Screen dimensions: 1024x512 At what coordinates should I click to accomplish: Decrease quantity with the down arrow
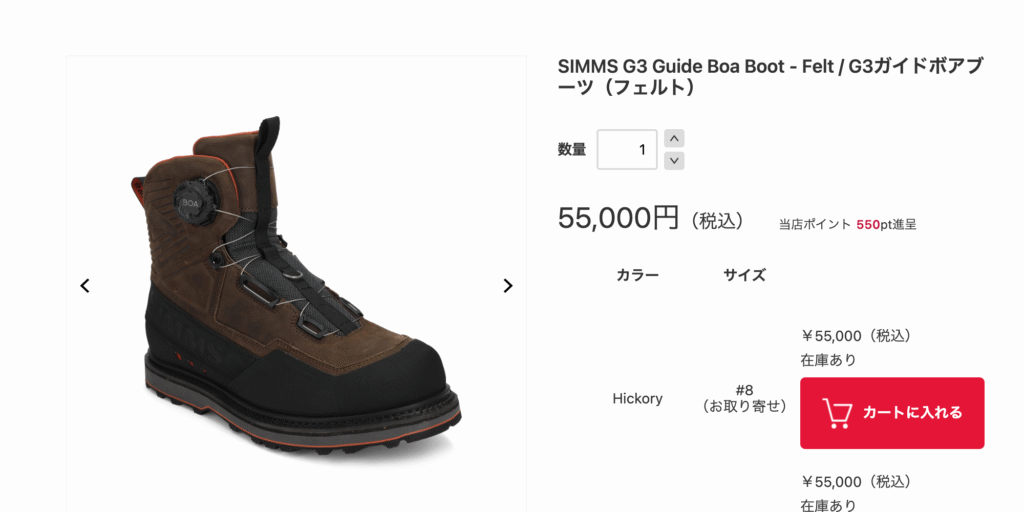point(674,160)
